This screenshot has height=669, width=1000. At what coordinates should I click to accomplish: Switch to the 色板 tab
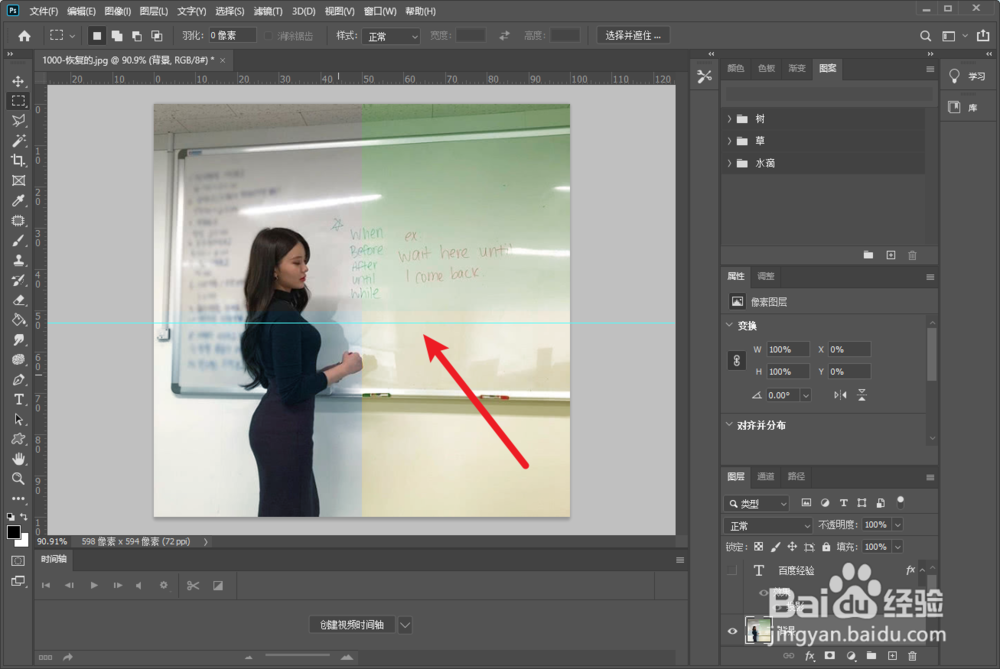[766, 68]
